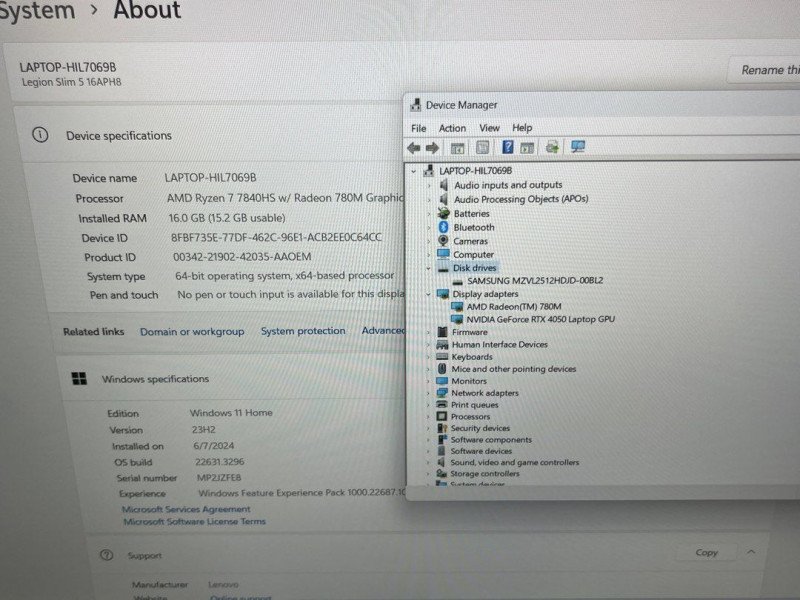Expand the Audio Processing Objects (APOs) category
800x600 pixels.
[429, 199]
